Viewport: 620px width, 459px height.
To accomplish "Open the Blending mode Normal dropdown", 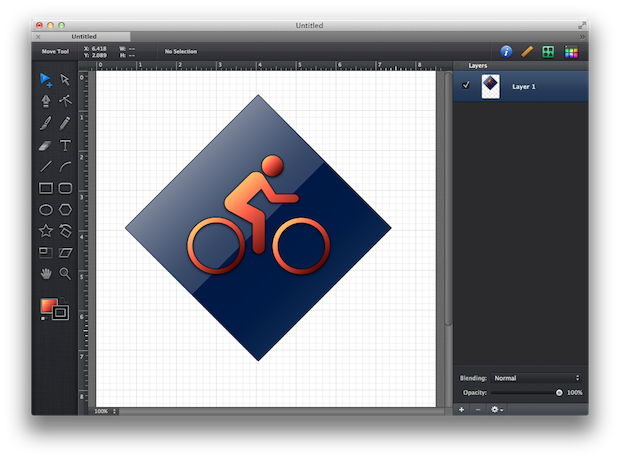I will pyautogui.click(x=537, y=378).
